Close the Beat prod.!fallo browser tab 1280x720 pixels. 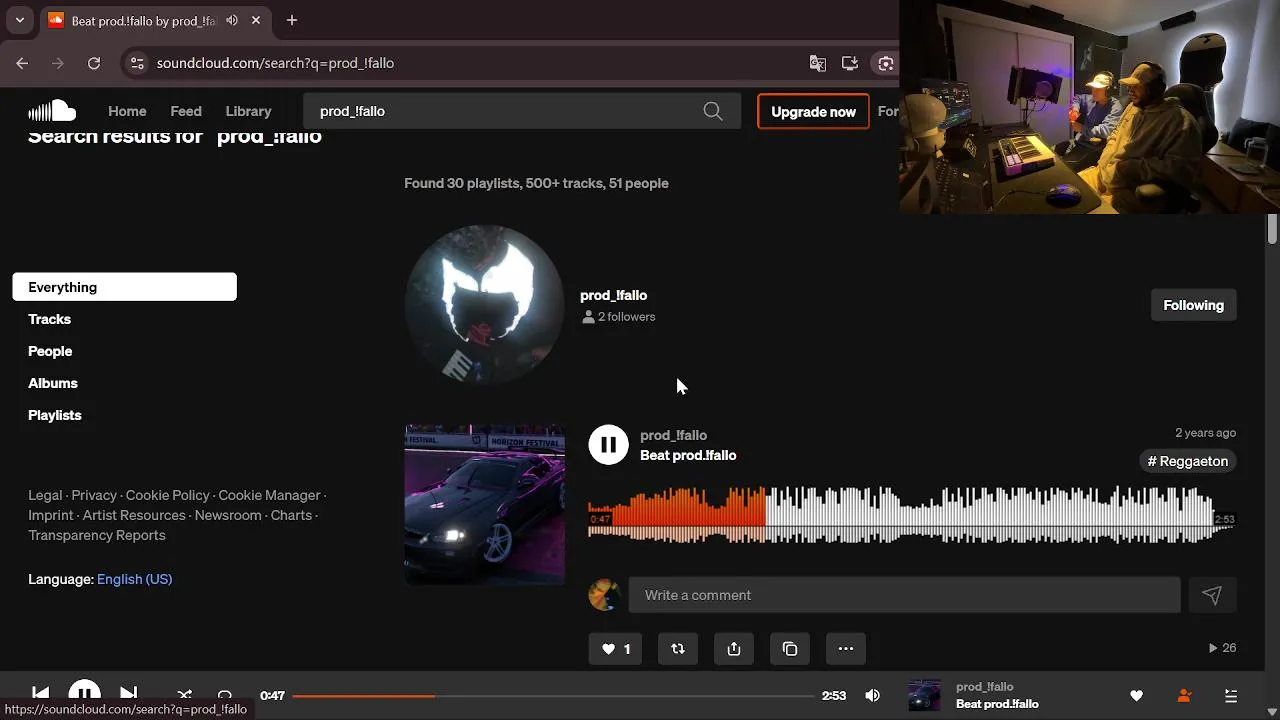(256, 20)
